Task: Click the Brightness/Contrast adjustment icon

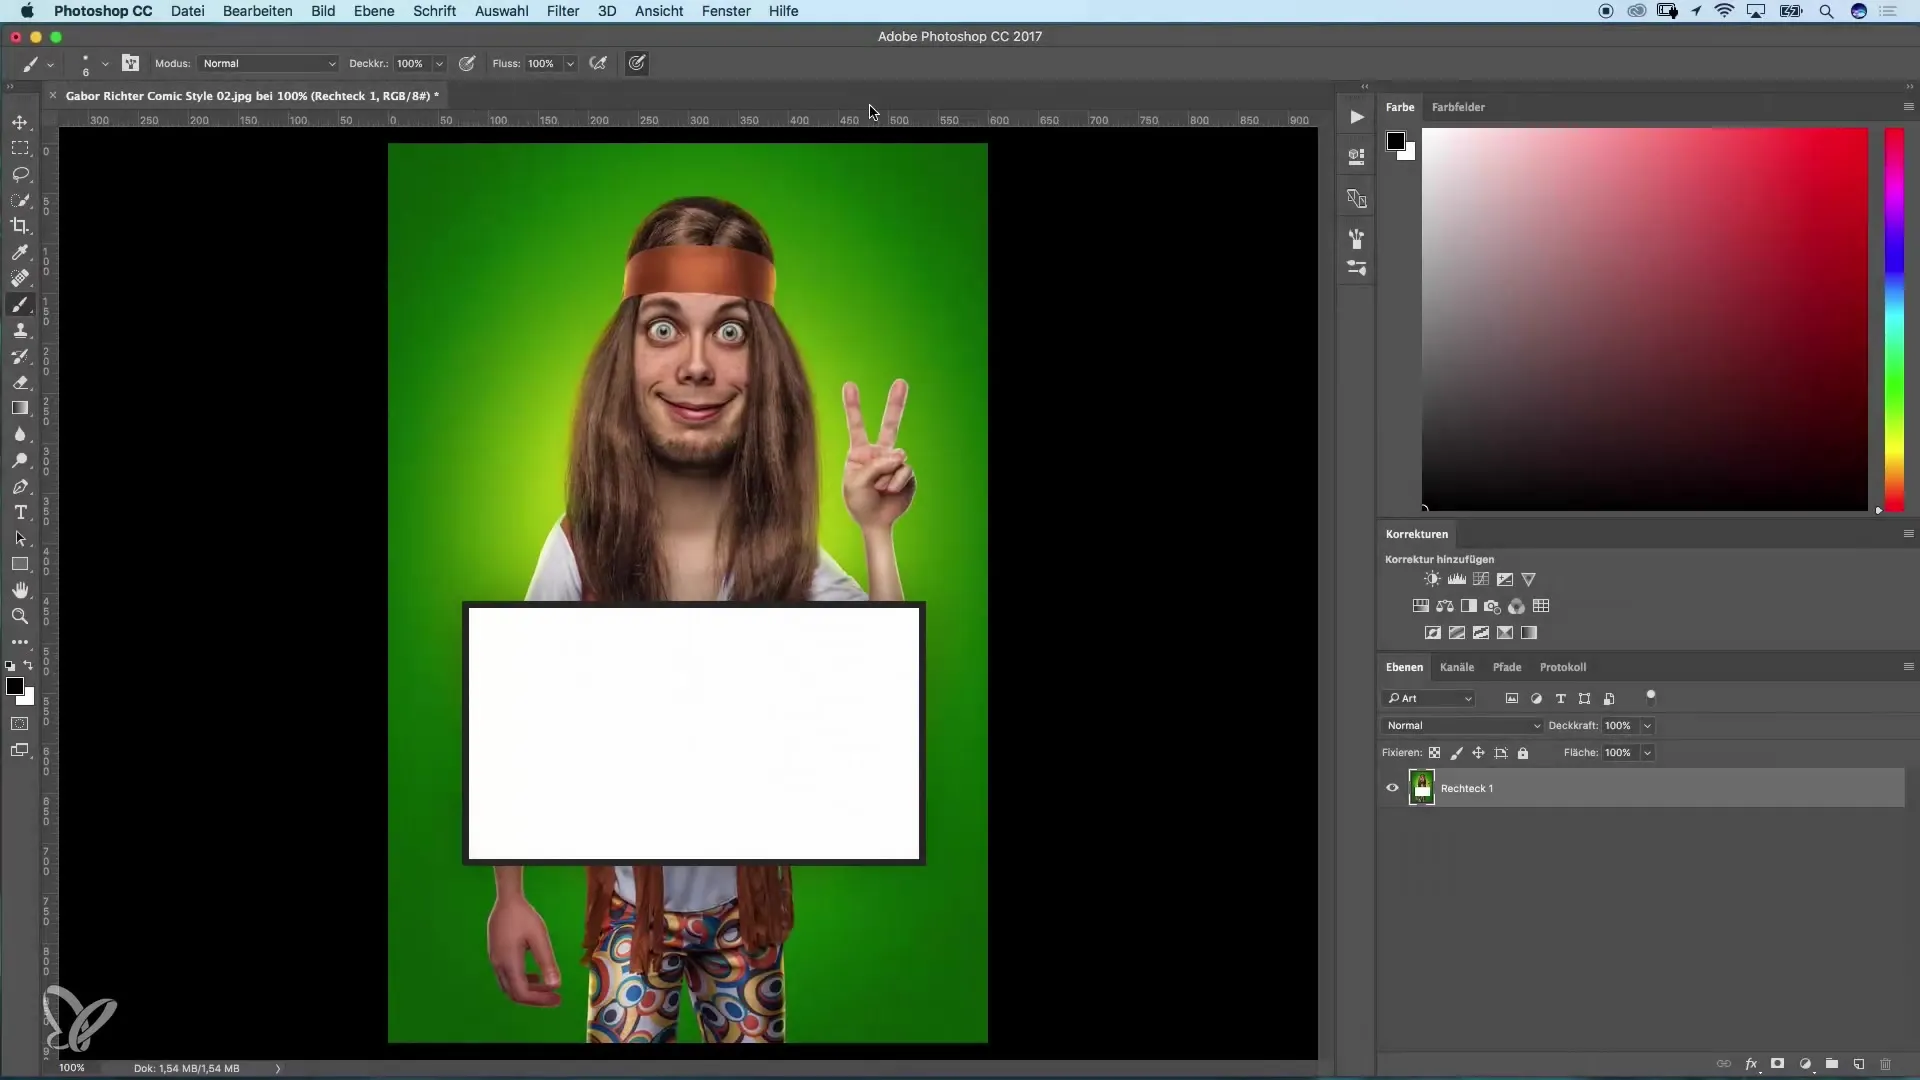Action: 1432,579
